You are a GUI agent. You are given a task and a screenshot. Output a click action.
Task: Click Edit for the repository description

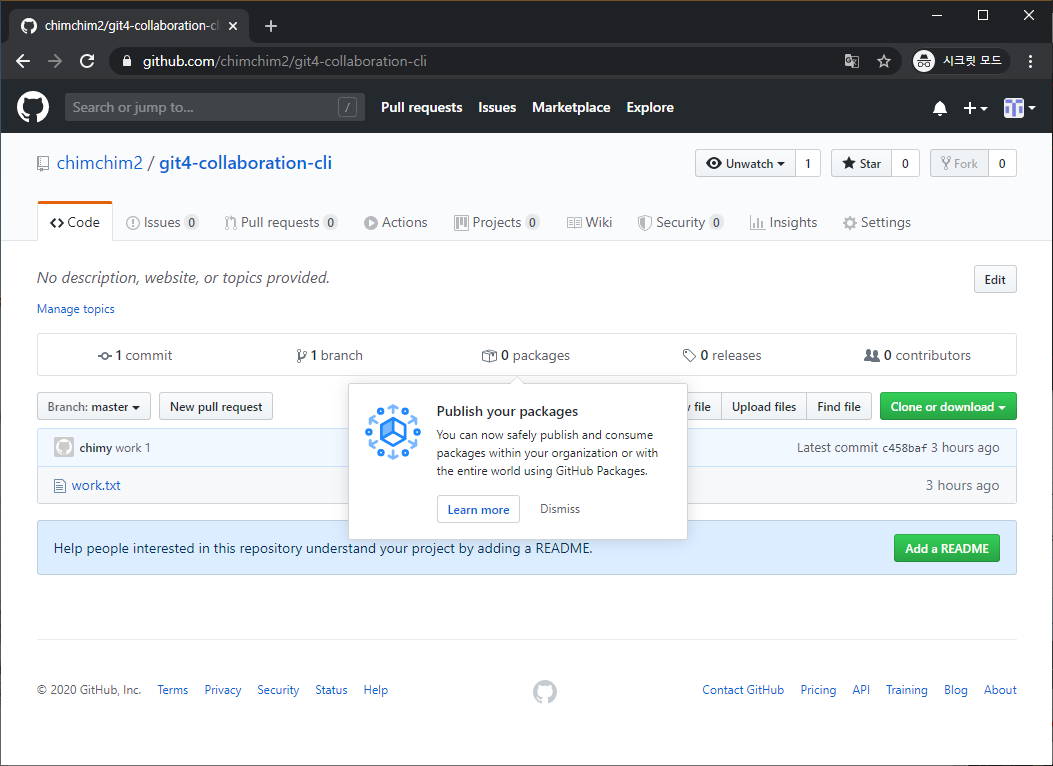click(995, 279)
